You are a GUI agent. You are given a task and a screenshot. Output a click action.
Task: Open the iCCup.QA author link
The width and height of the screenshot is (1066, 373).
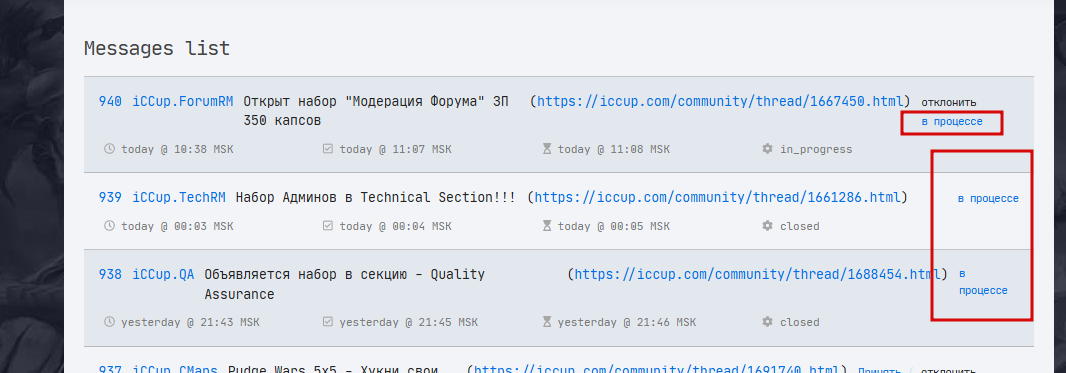tap(163, 274)
